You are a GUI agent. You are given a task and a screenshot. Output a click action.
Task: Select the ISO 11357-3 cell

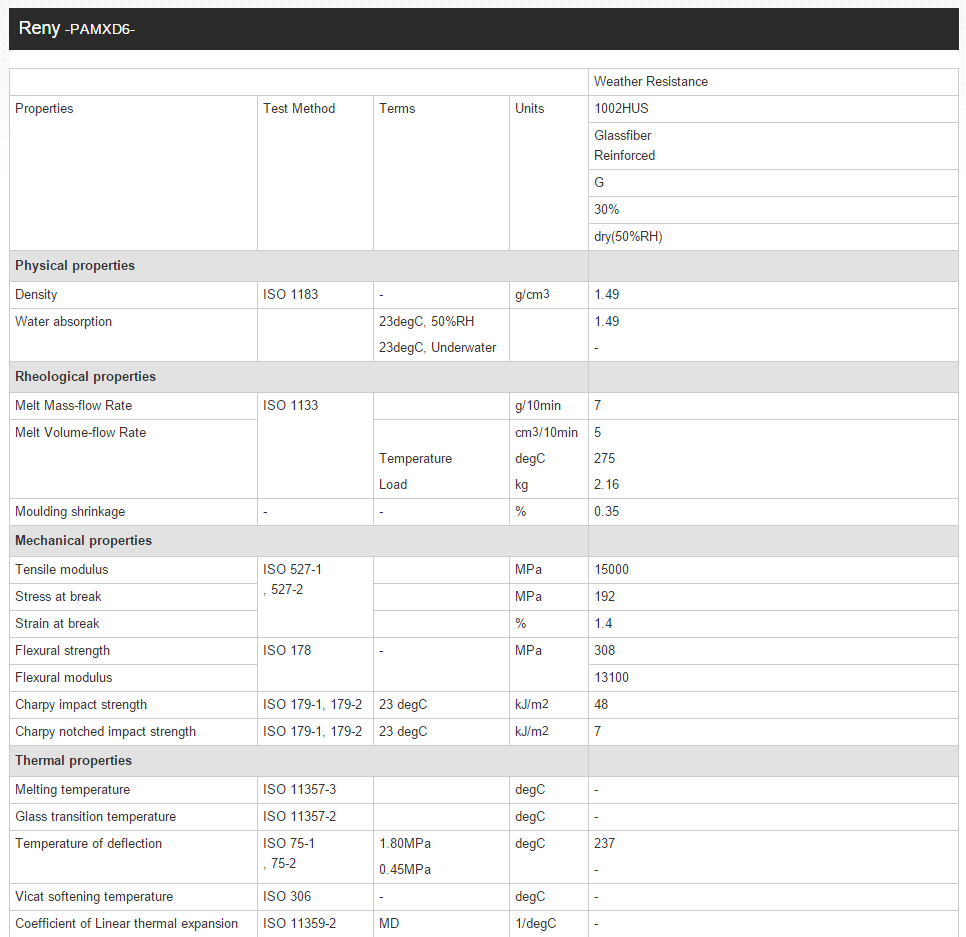(315, 790)
